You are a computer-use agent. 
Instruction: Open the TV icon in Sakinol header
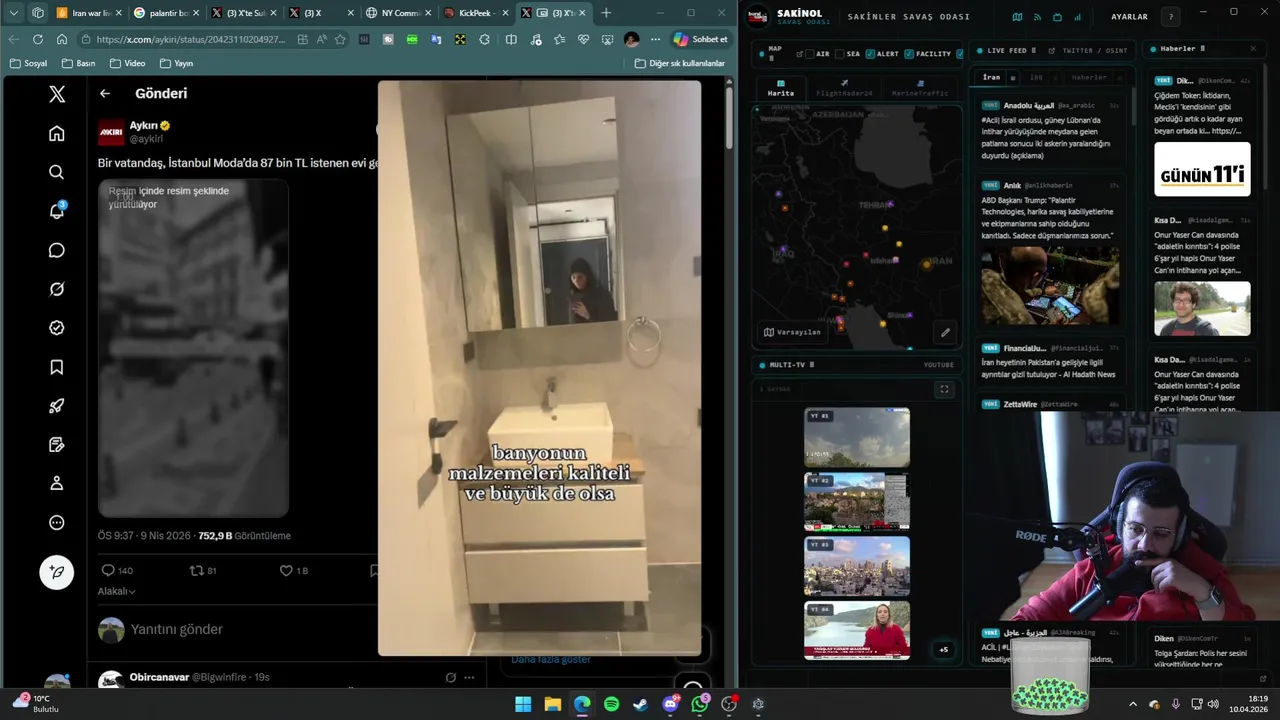1057,17
